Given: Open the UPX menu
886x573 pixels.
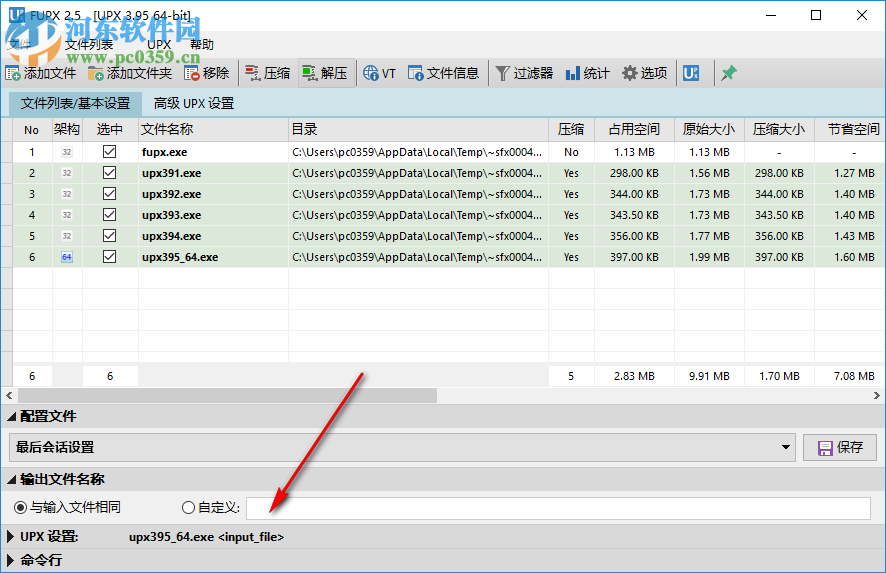Looking at the screenshot, I should (x=159, y=45).
